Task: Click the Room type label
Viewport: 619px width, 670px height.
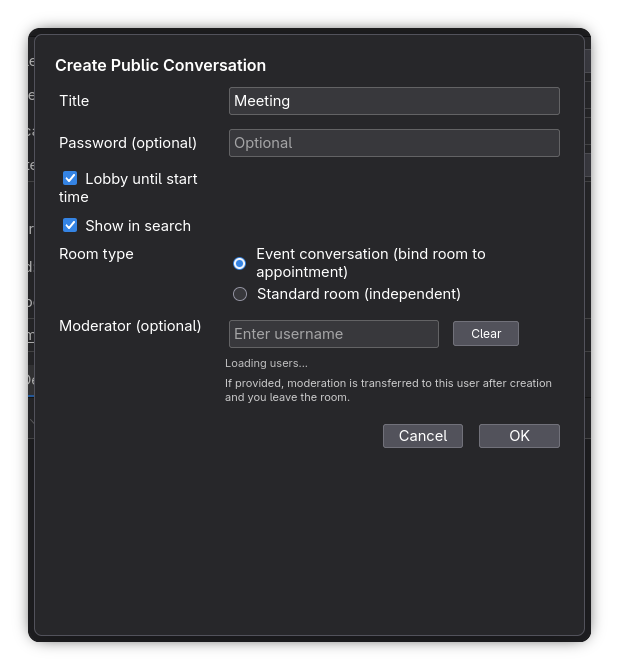Action: click(96, 254)
